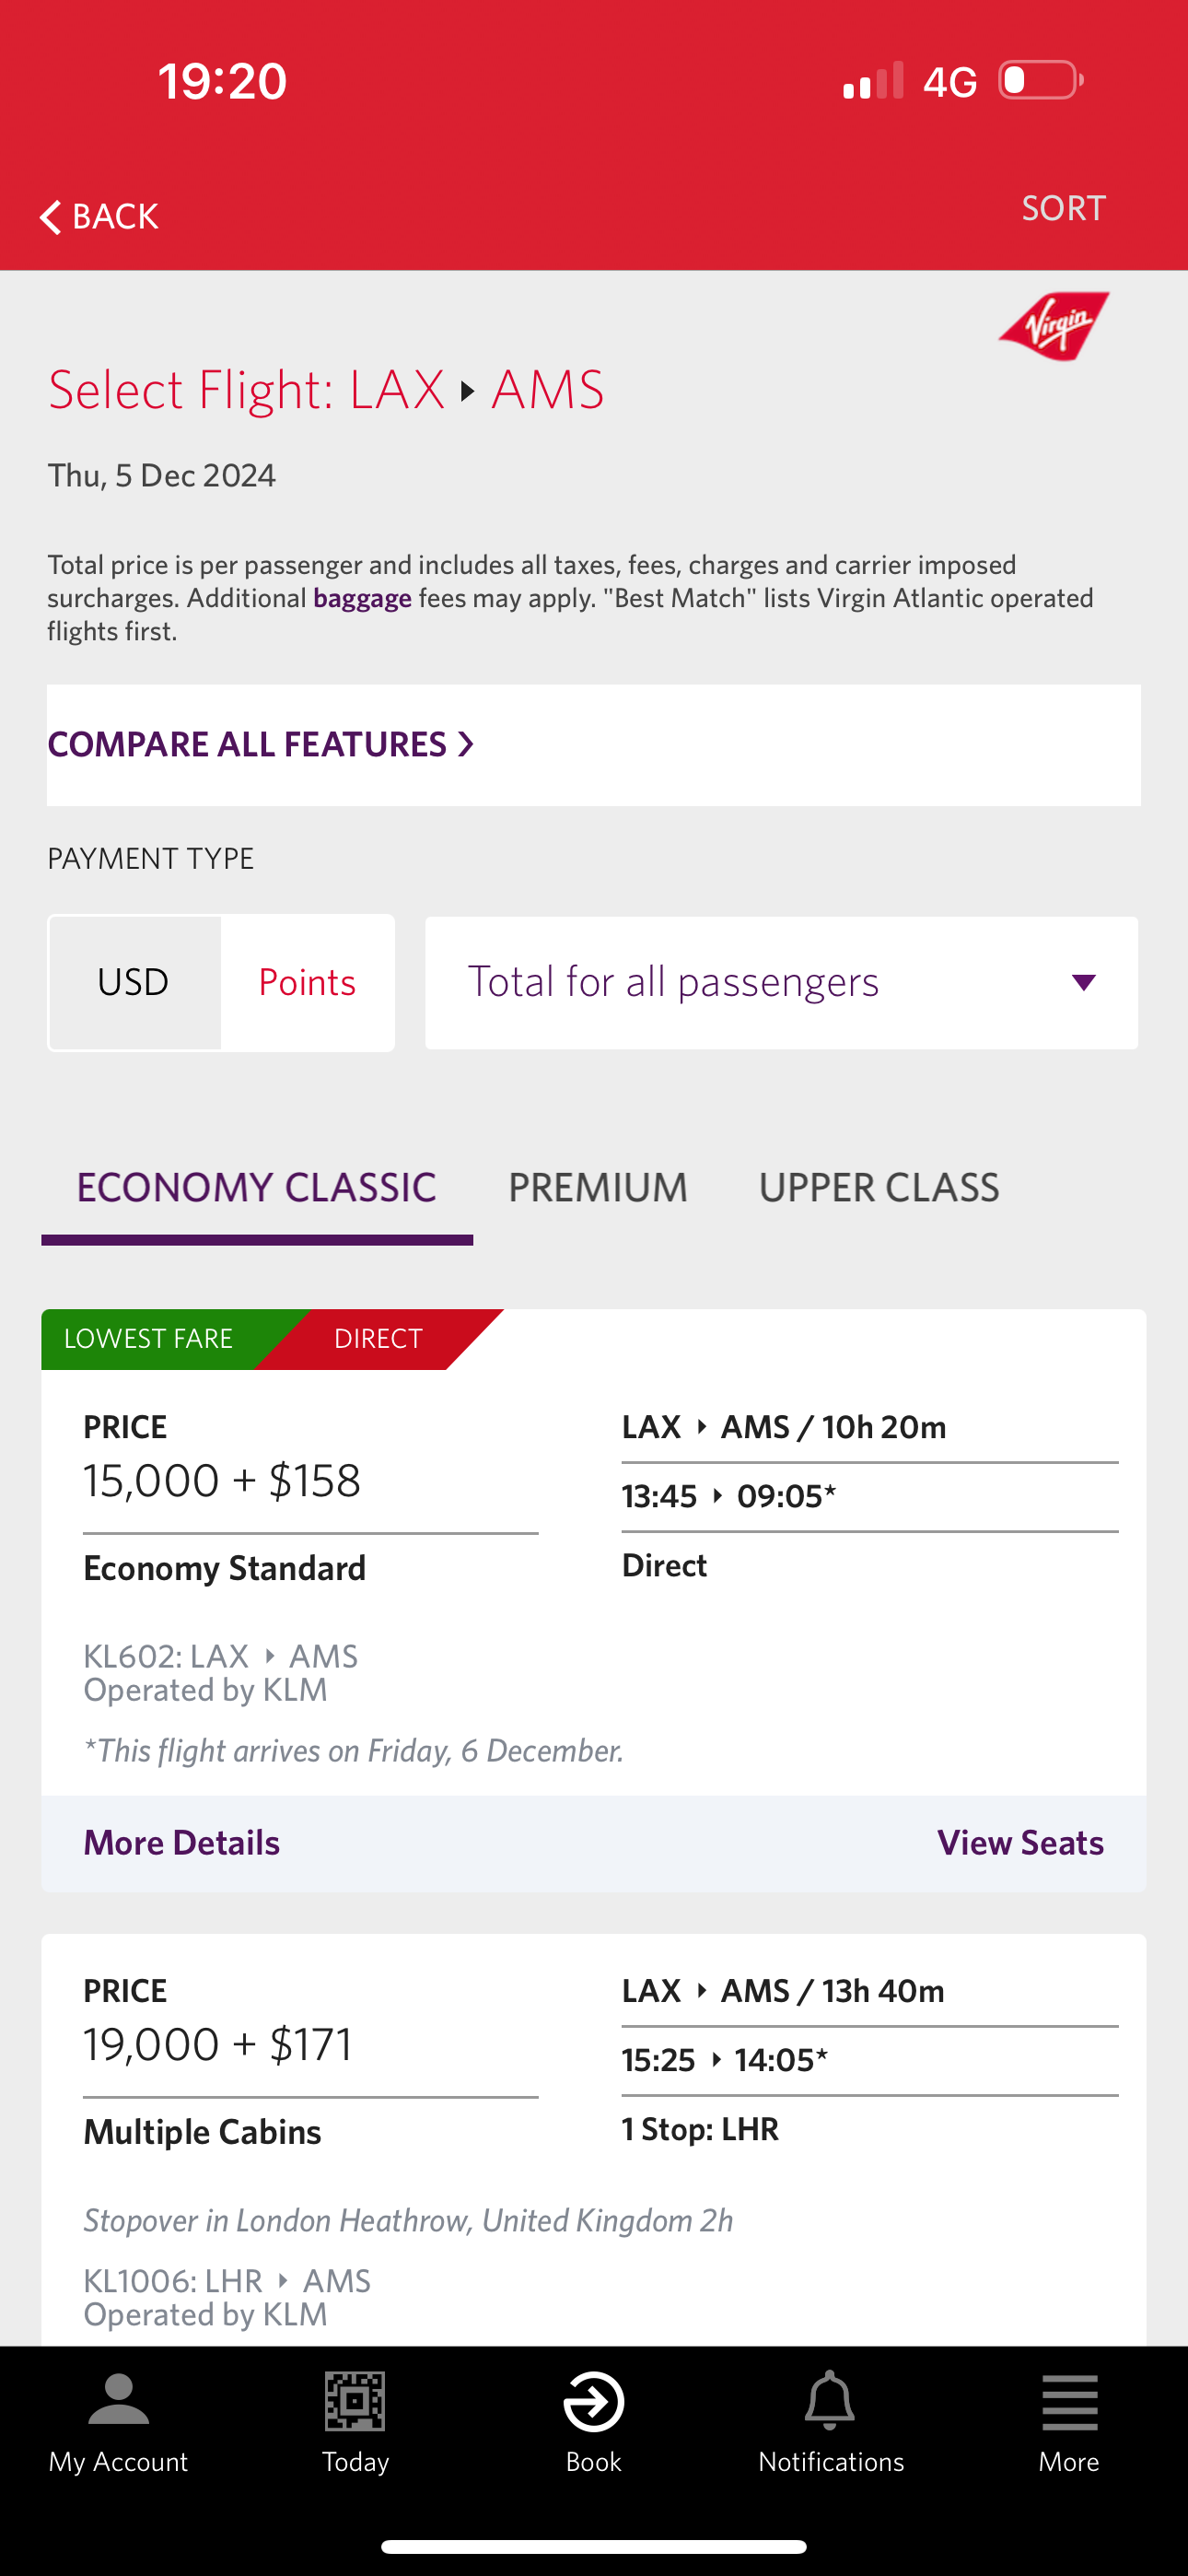Tap the Virgin Atlantic logo

tap(1054, 326)
